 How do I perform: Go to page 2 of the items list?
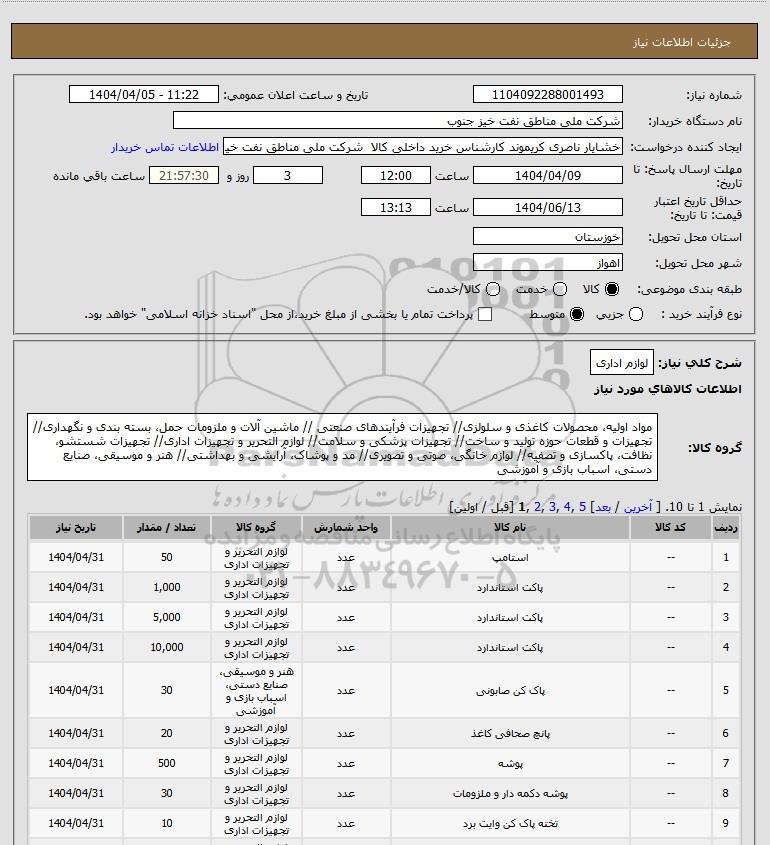[x=537, y=507]
